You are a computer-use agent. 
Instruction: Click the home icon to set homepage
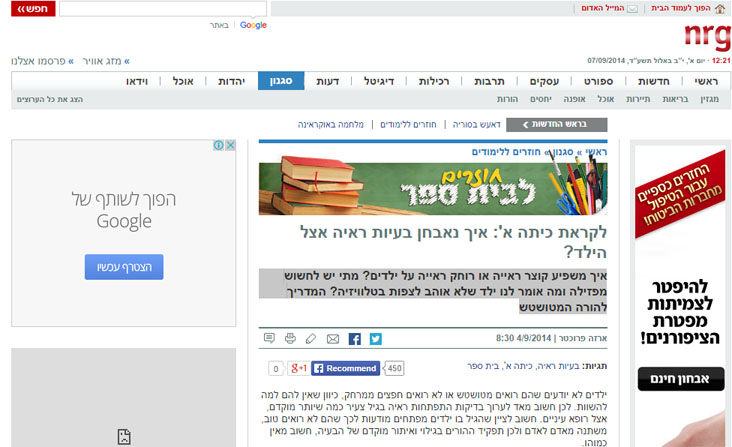pos(720,8)
